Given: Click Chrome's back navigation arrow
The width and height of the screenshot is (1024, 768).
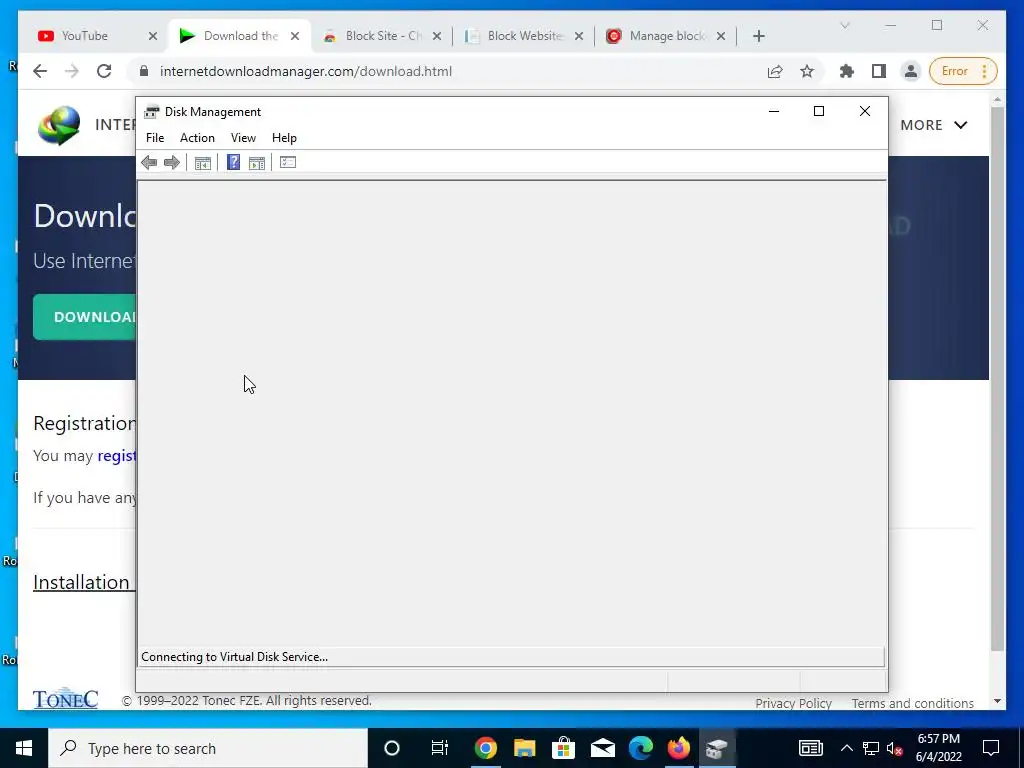Looking at the screenshot, I should point(40,71).
